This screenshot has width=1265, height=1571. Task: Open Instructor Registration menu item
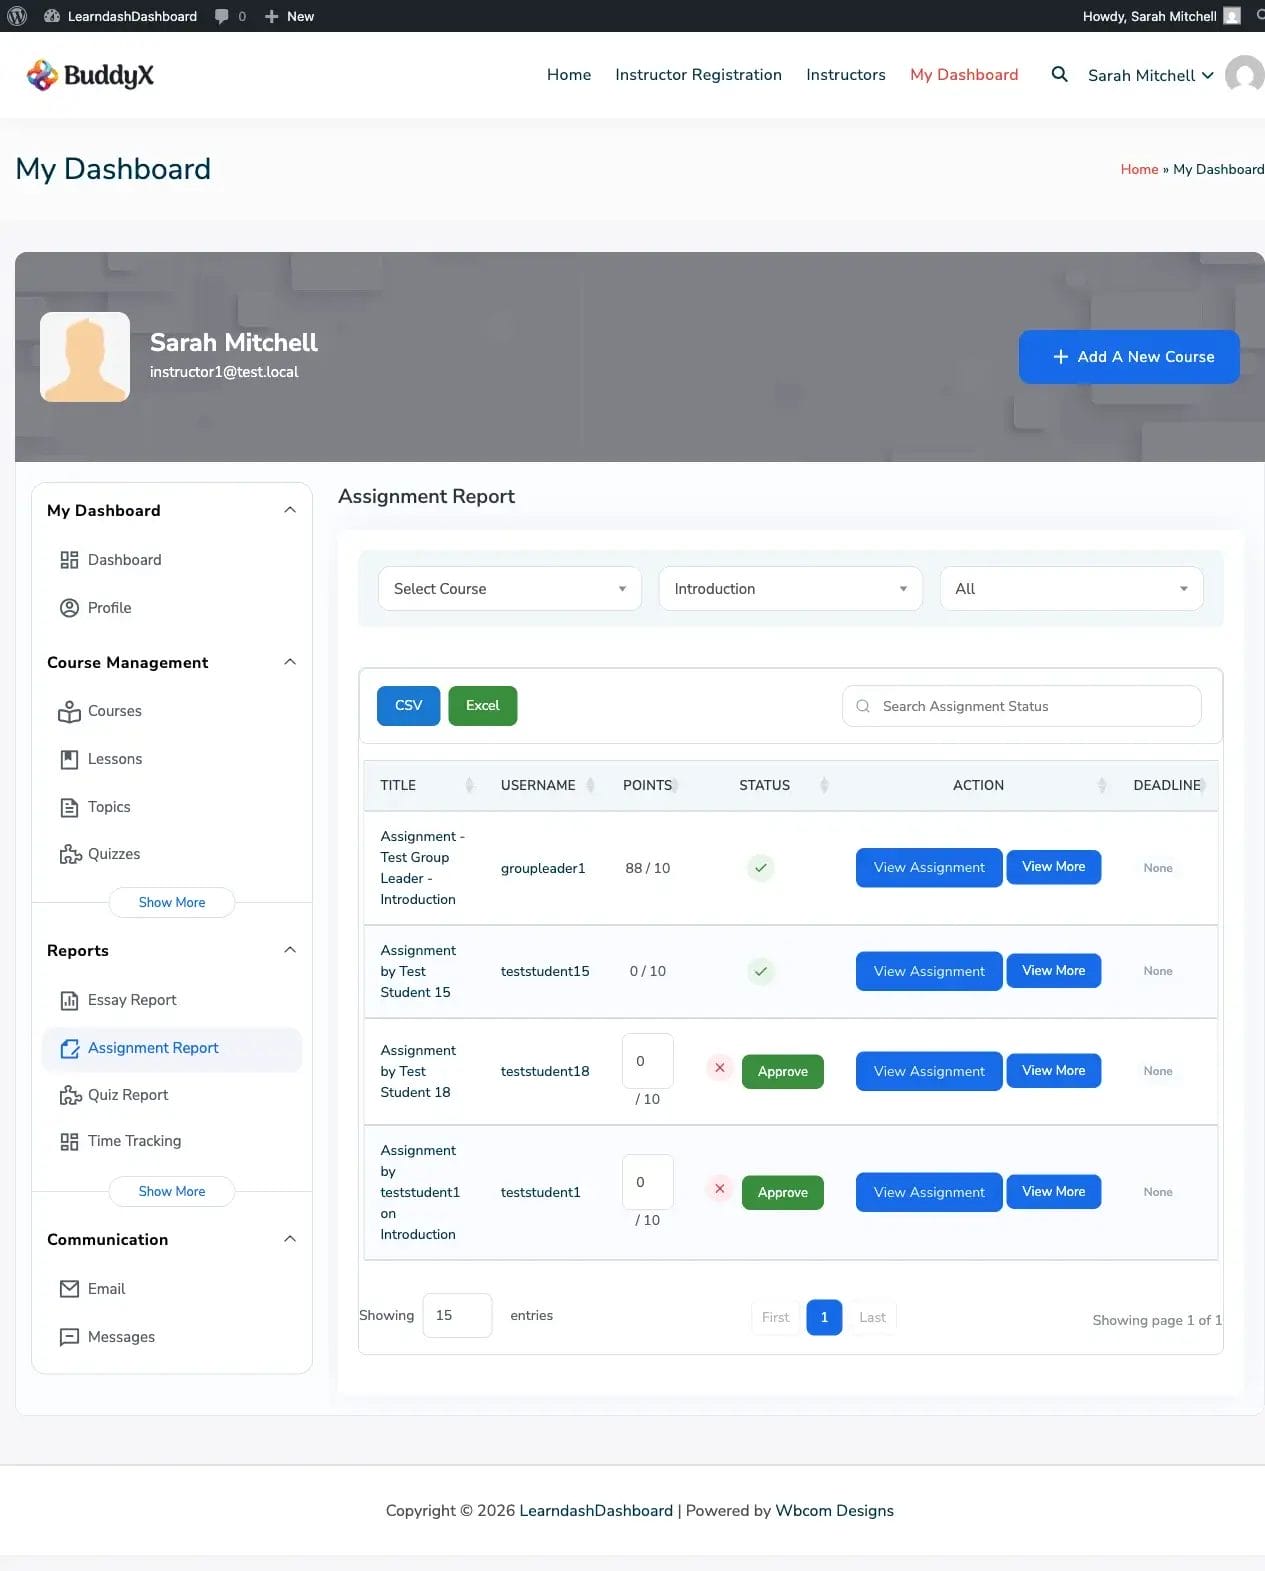coord(698,75)
